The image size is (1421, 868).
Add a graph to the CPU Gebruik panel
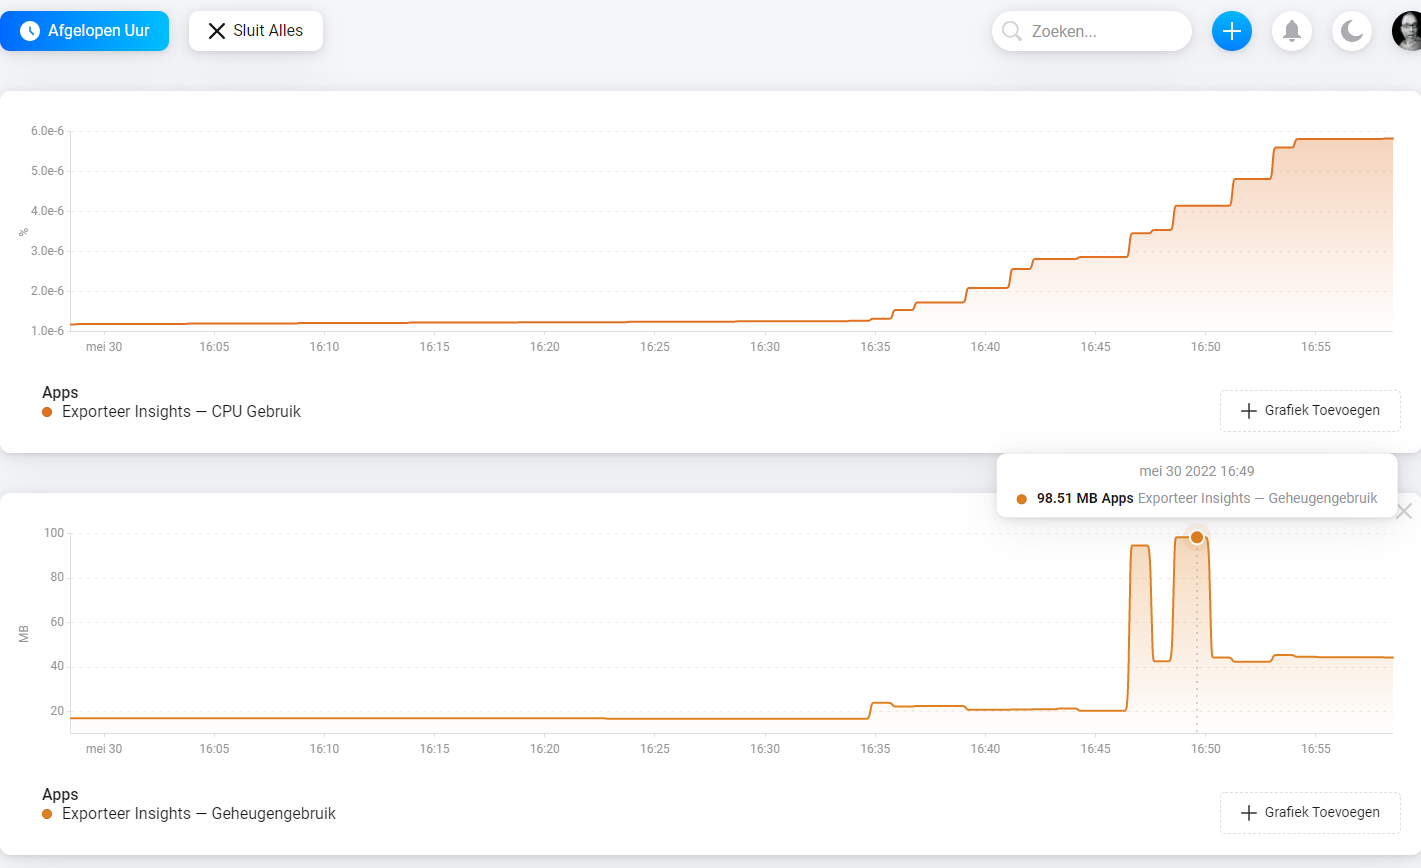pos(1310,411)
